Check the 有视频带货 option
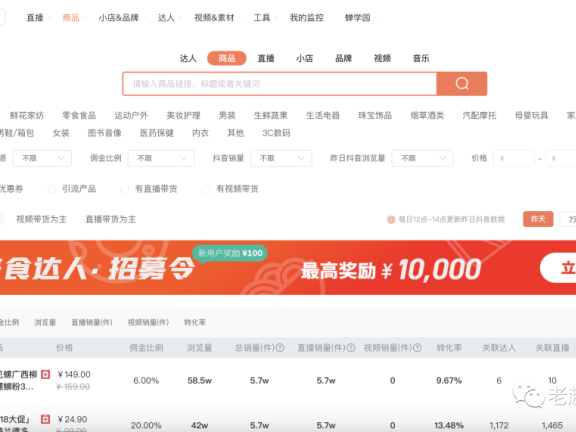Screen dimensions: 576x432 coord(206,189)
